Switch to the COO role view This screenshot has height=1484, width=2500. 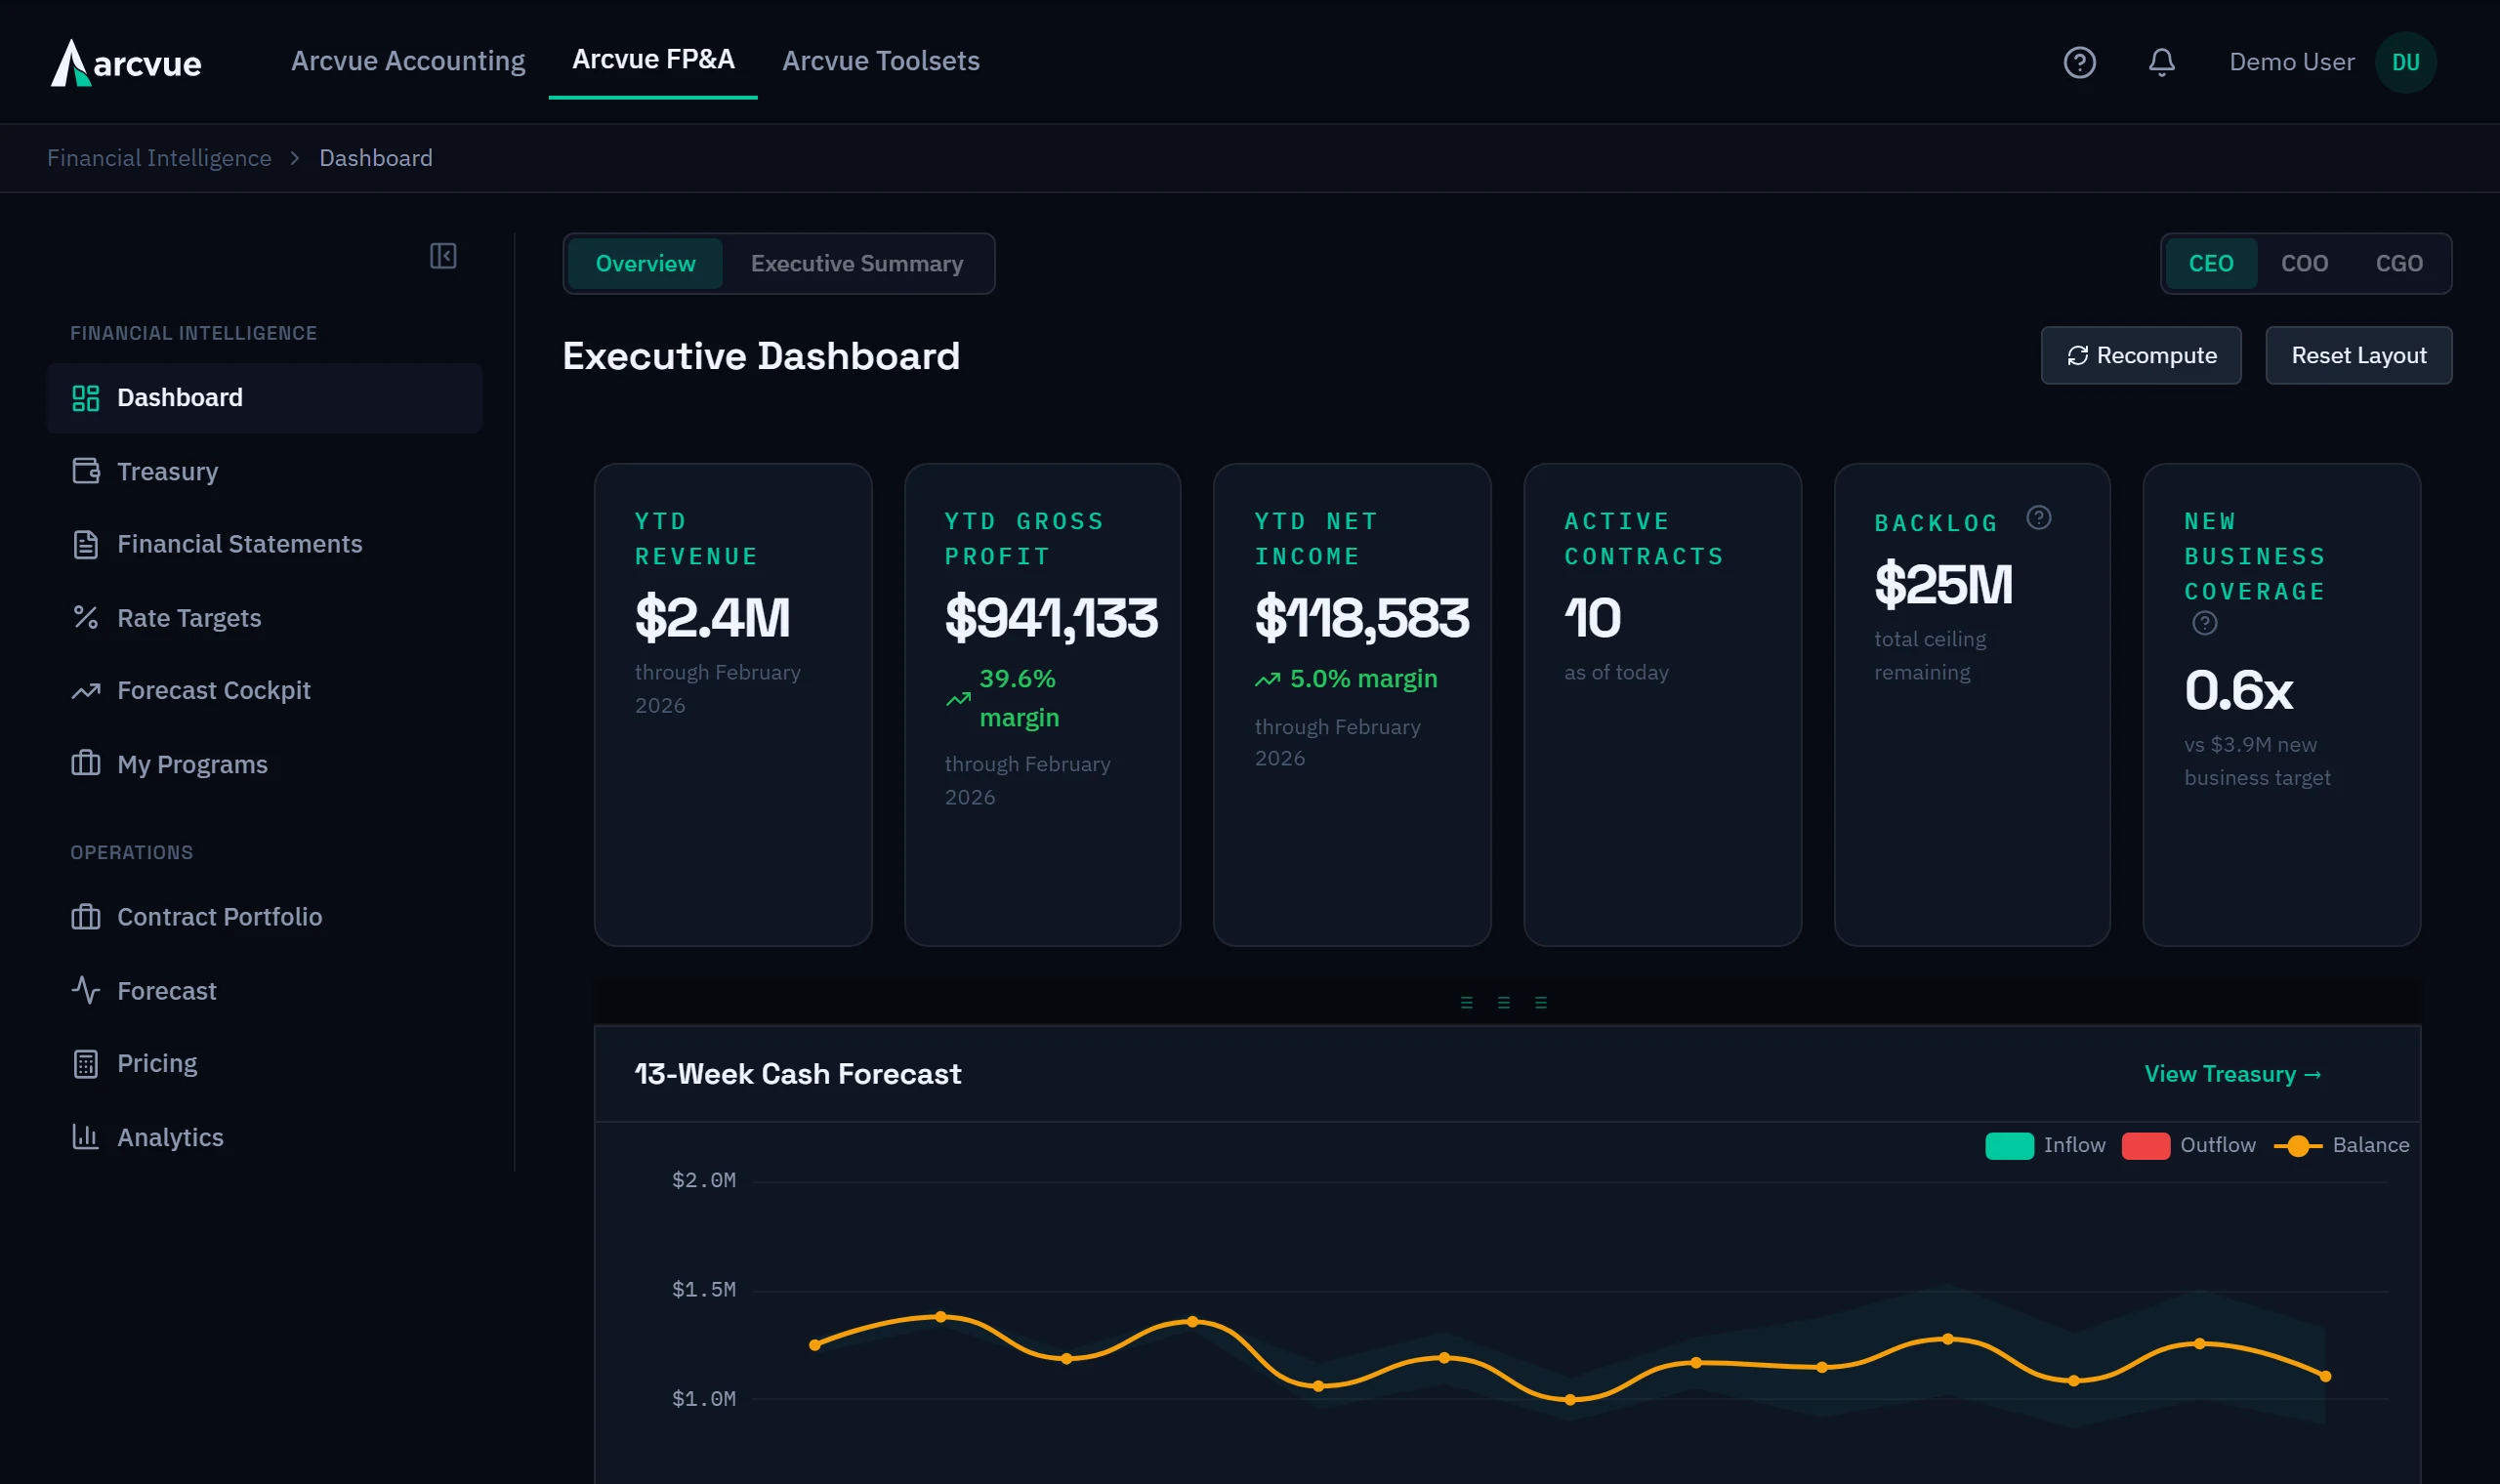coord(2304,264)
